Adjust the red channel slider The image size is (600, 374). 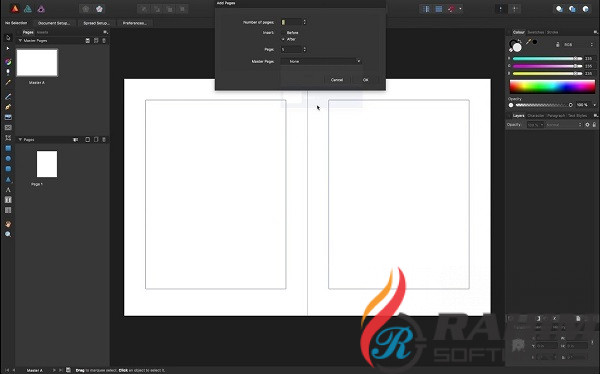click(x=547, y=59)
